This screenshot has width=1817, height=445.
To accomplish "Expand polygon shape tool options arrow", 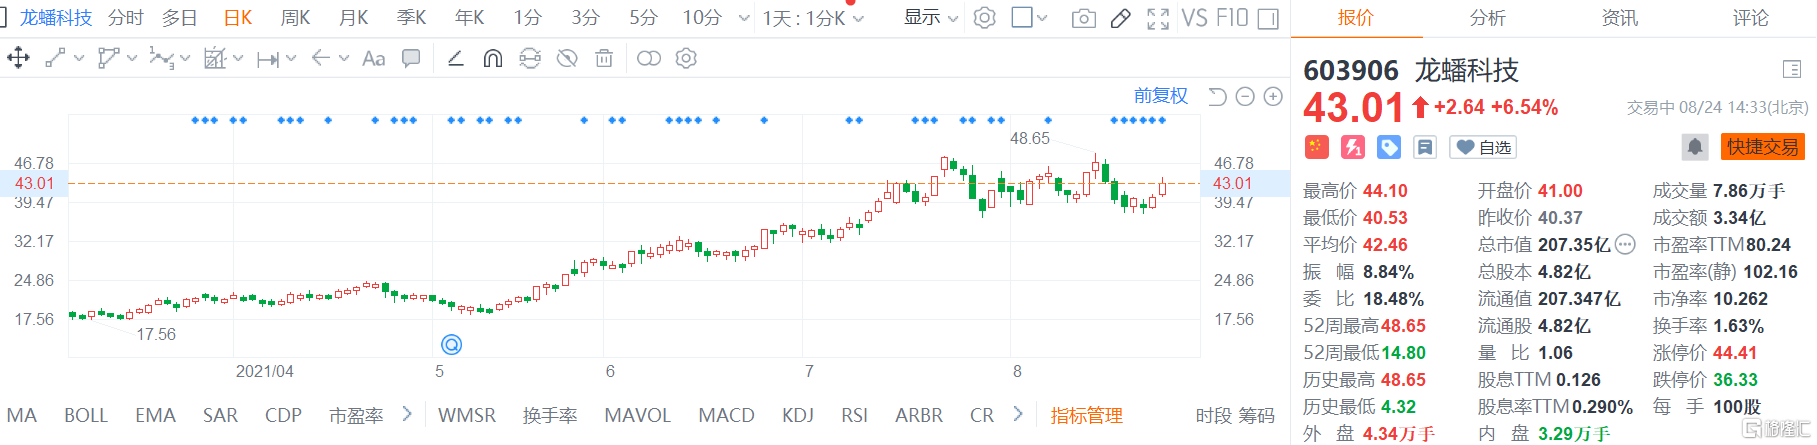I will [132, 58].
